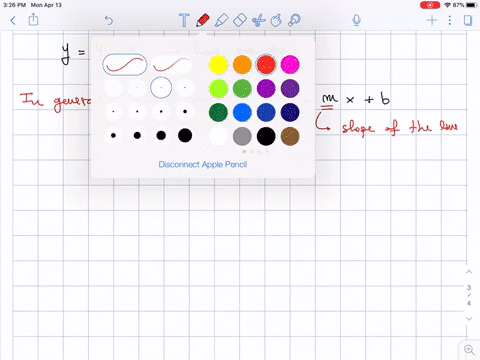Pick the thinnest stroke width option
Viewport: 480px width, 360px height.
[113, 88]
